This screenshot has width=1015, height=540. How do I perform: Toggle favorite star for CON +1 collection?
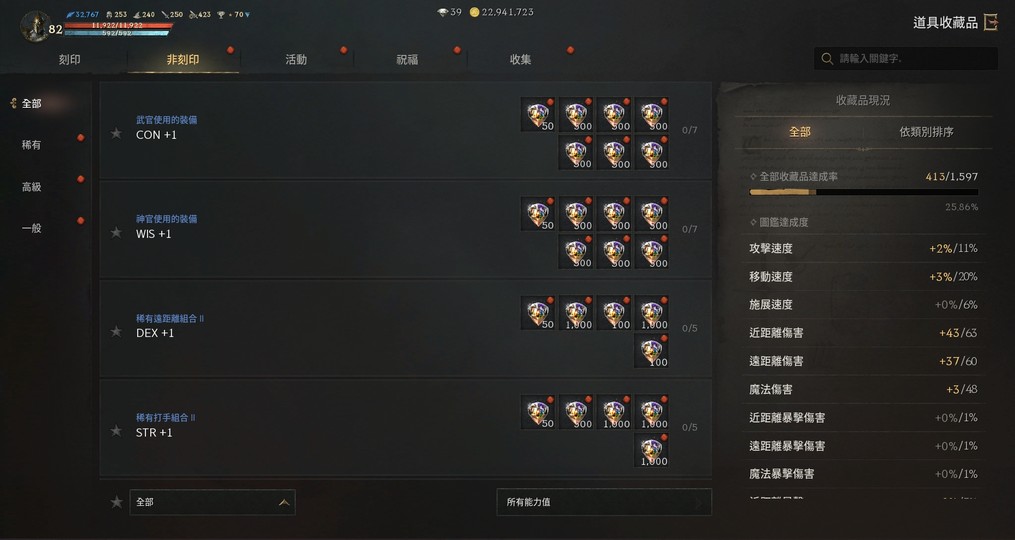(x=116, y=133)
